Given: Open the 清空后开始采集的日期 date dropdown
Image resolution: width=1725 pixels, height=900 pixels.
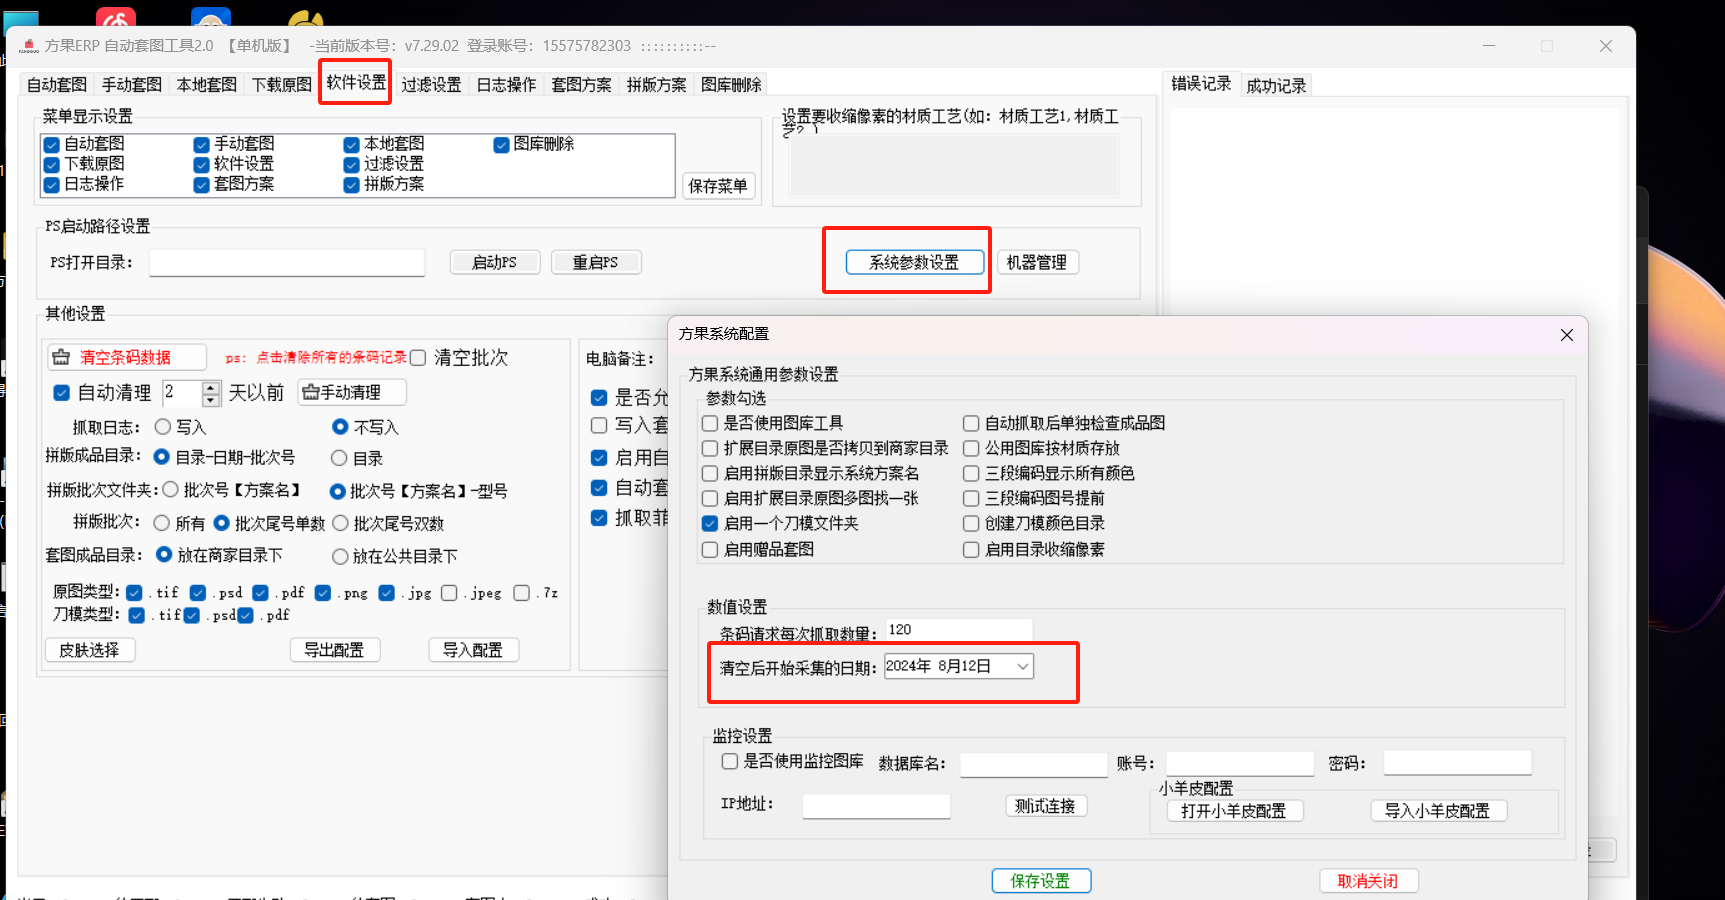Looking at the screenshot, I should [1023, 667].
